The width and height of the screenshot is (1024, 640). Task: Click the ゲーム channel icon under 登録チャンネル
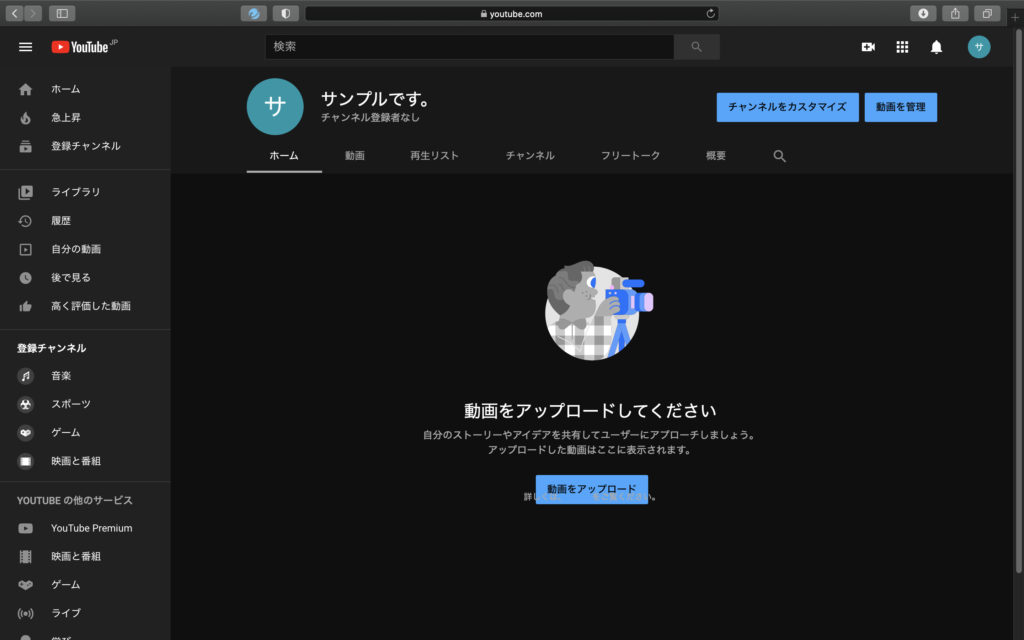tap(25, 433)
